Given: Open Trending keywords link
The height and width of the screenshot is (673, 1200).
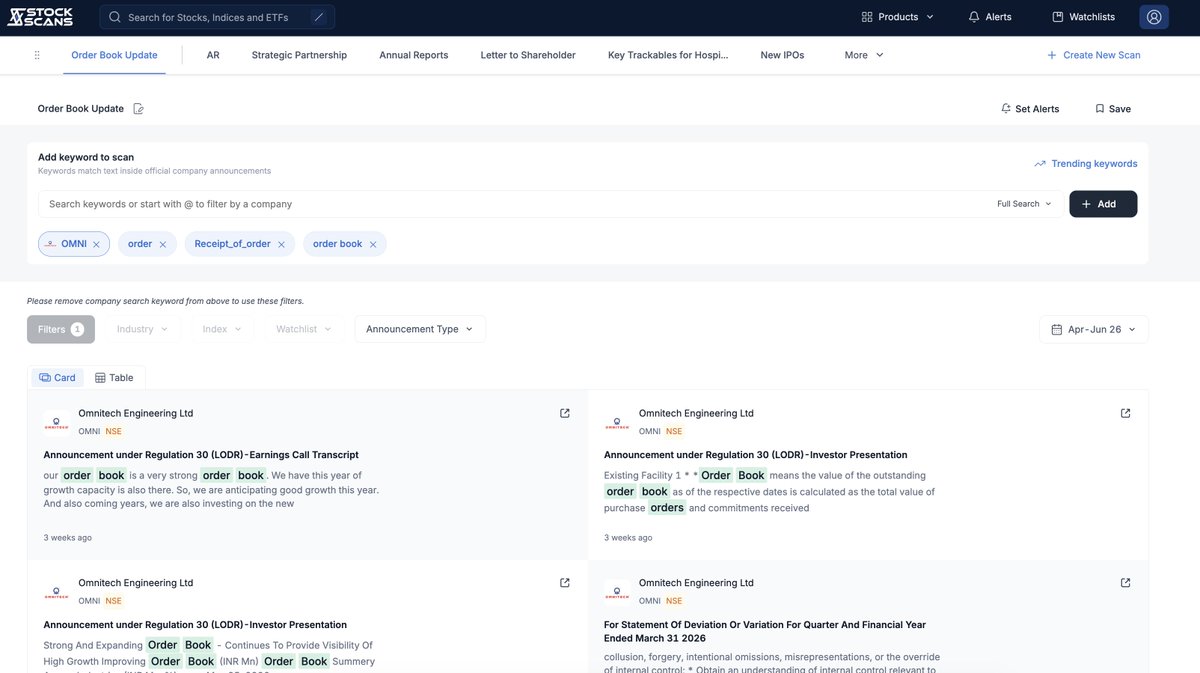Looking at the screenshot, I should coord(1086,164).
